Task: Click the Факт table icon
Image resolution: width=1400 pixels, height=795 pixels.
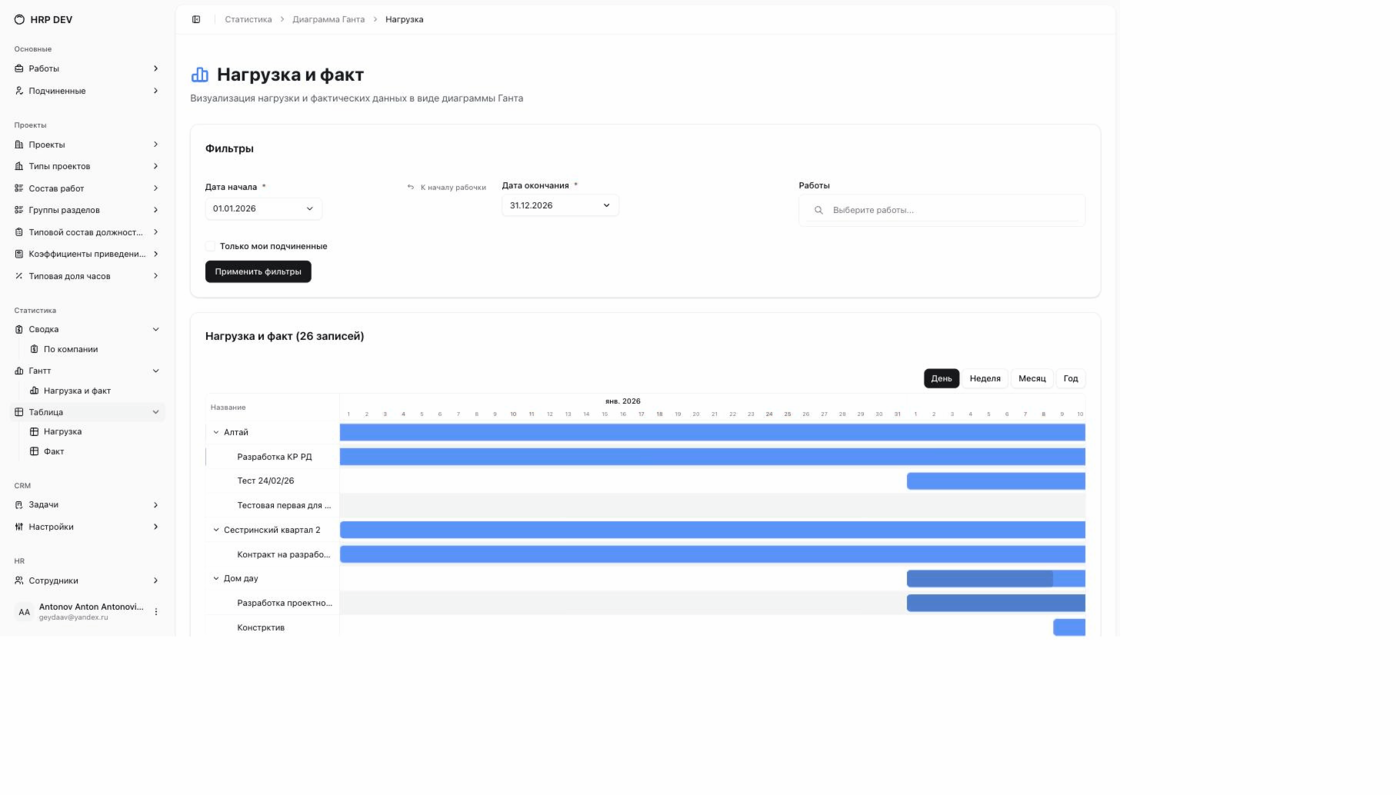Action: point(34,452)
